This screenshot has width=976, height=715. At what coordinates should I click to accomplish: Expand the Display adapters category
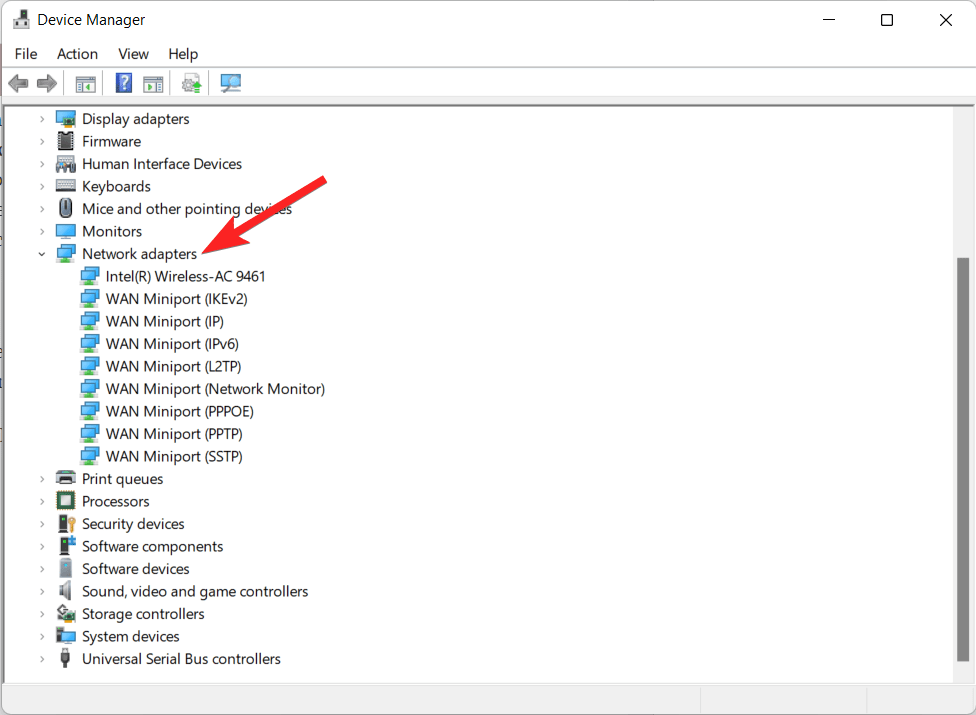42,119
